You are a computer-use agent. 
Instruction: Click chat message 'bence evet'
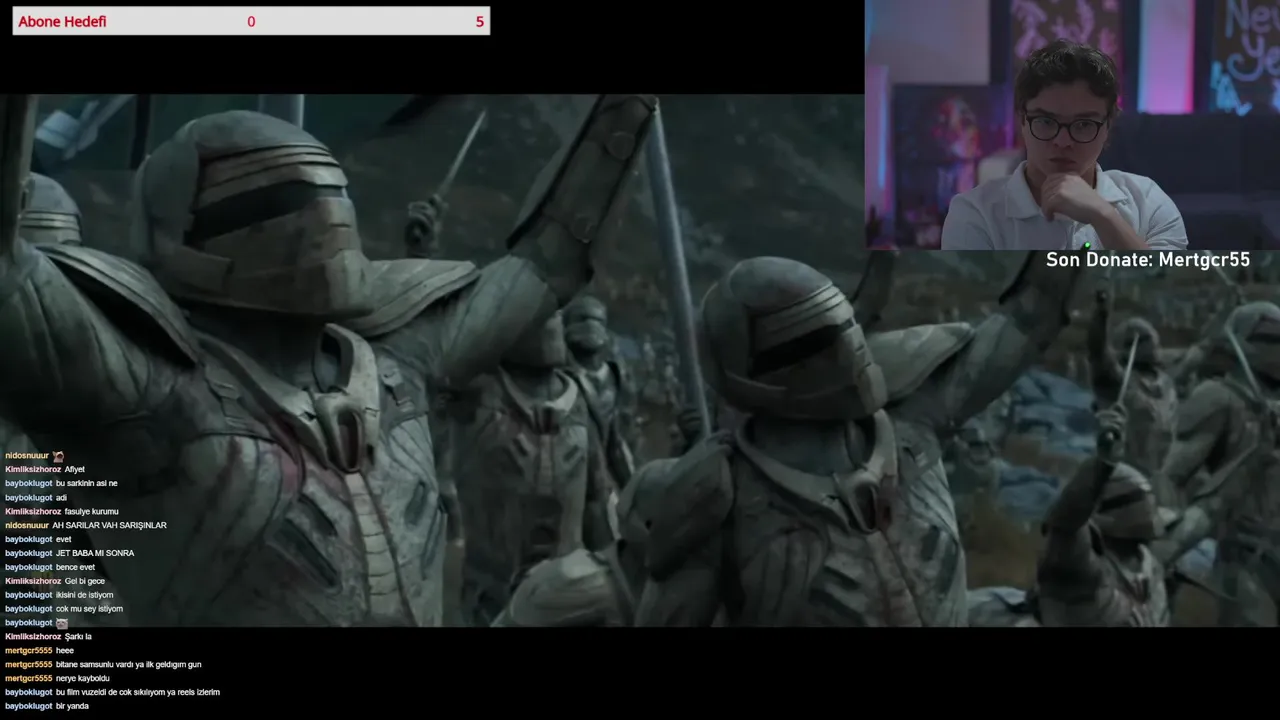click(x=75, y=567)
